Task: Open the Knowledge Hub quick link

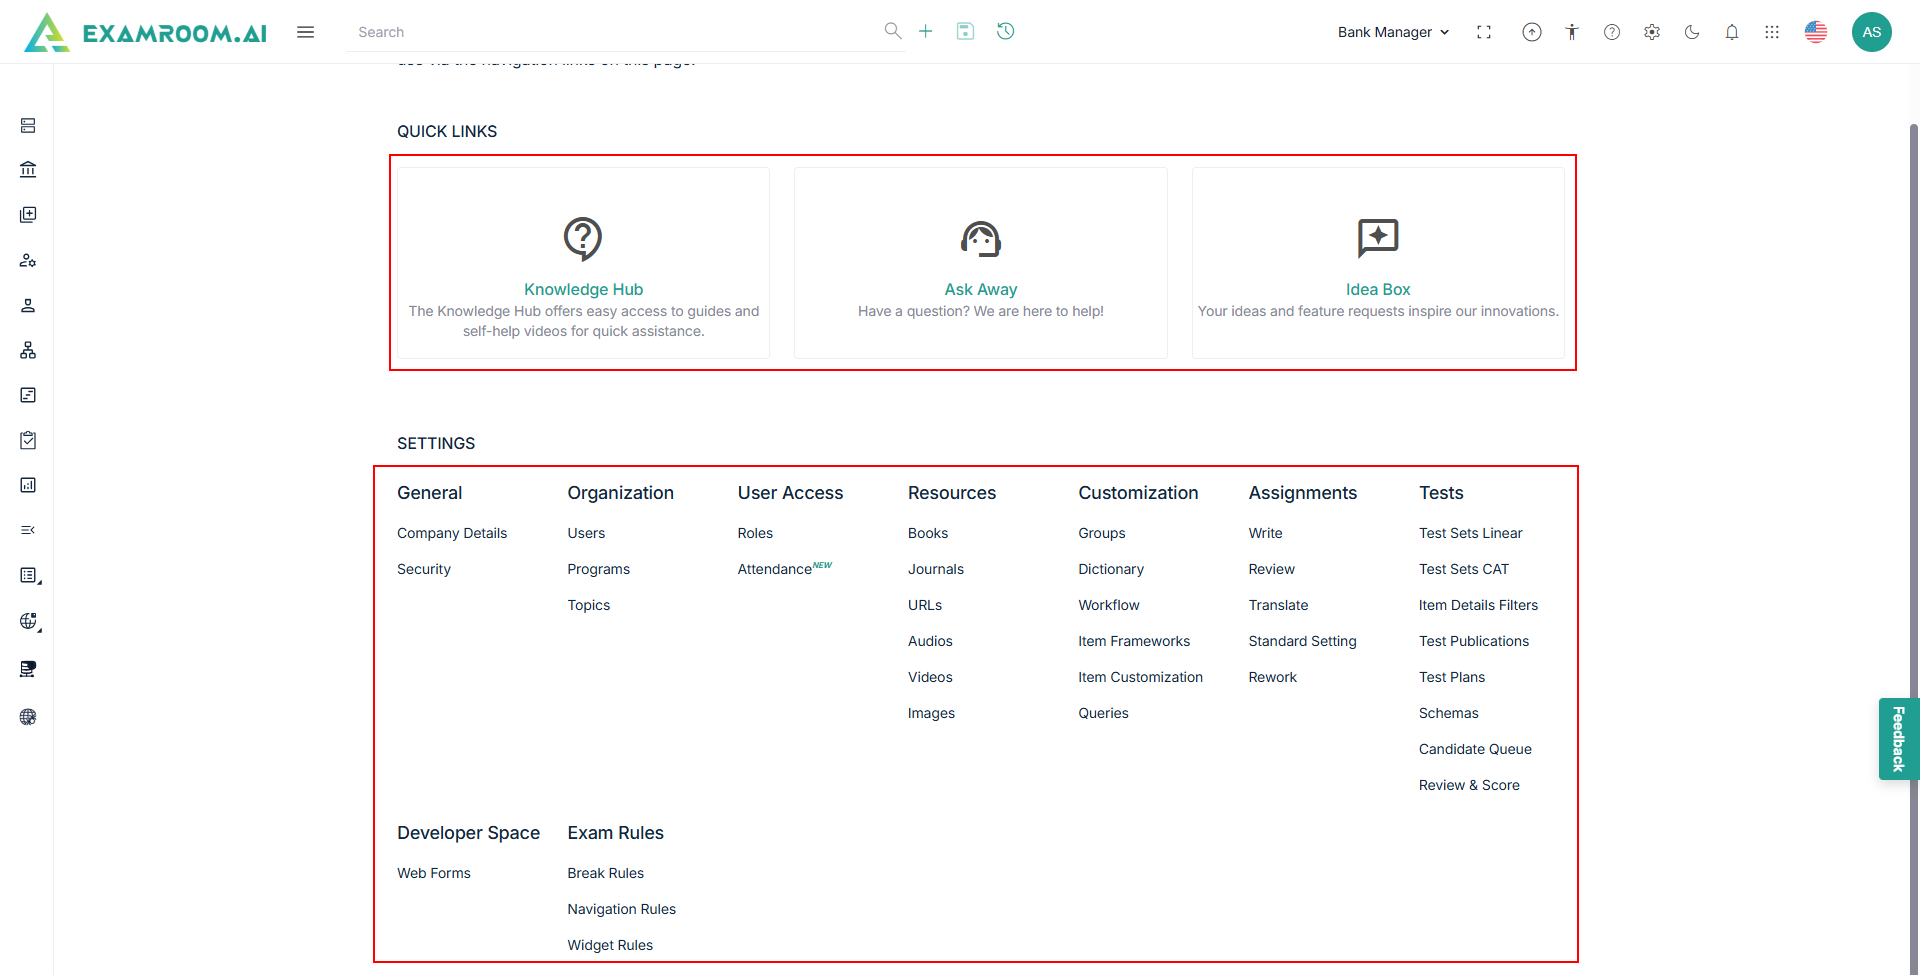Action: coord(583,289)
